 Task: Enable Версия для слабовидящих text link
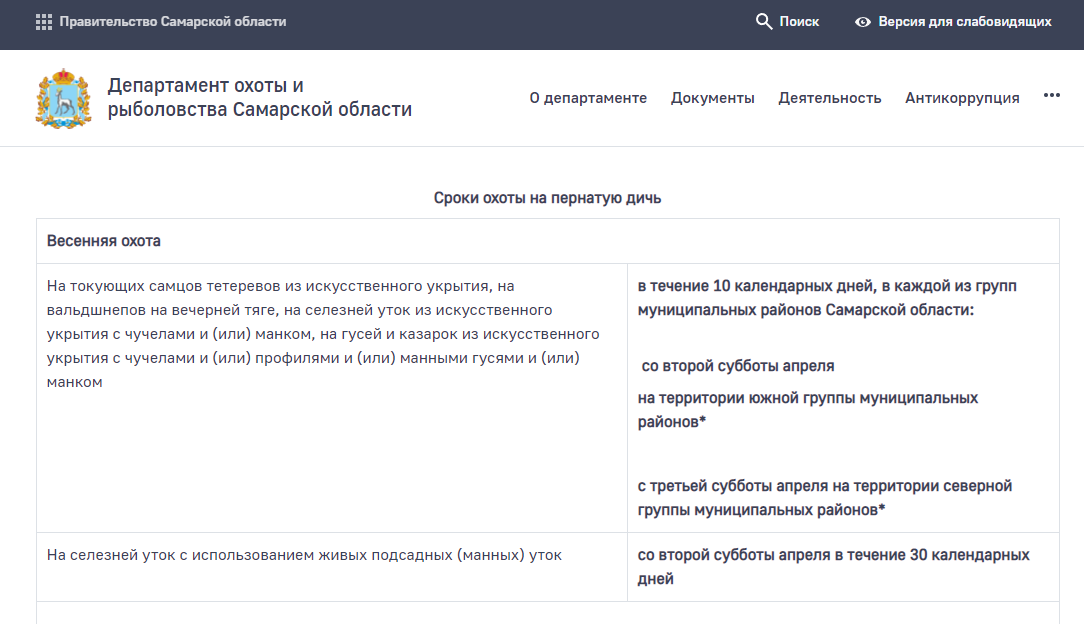point(964,21)
